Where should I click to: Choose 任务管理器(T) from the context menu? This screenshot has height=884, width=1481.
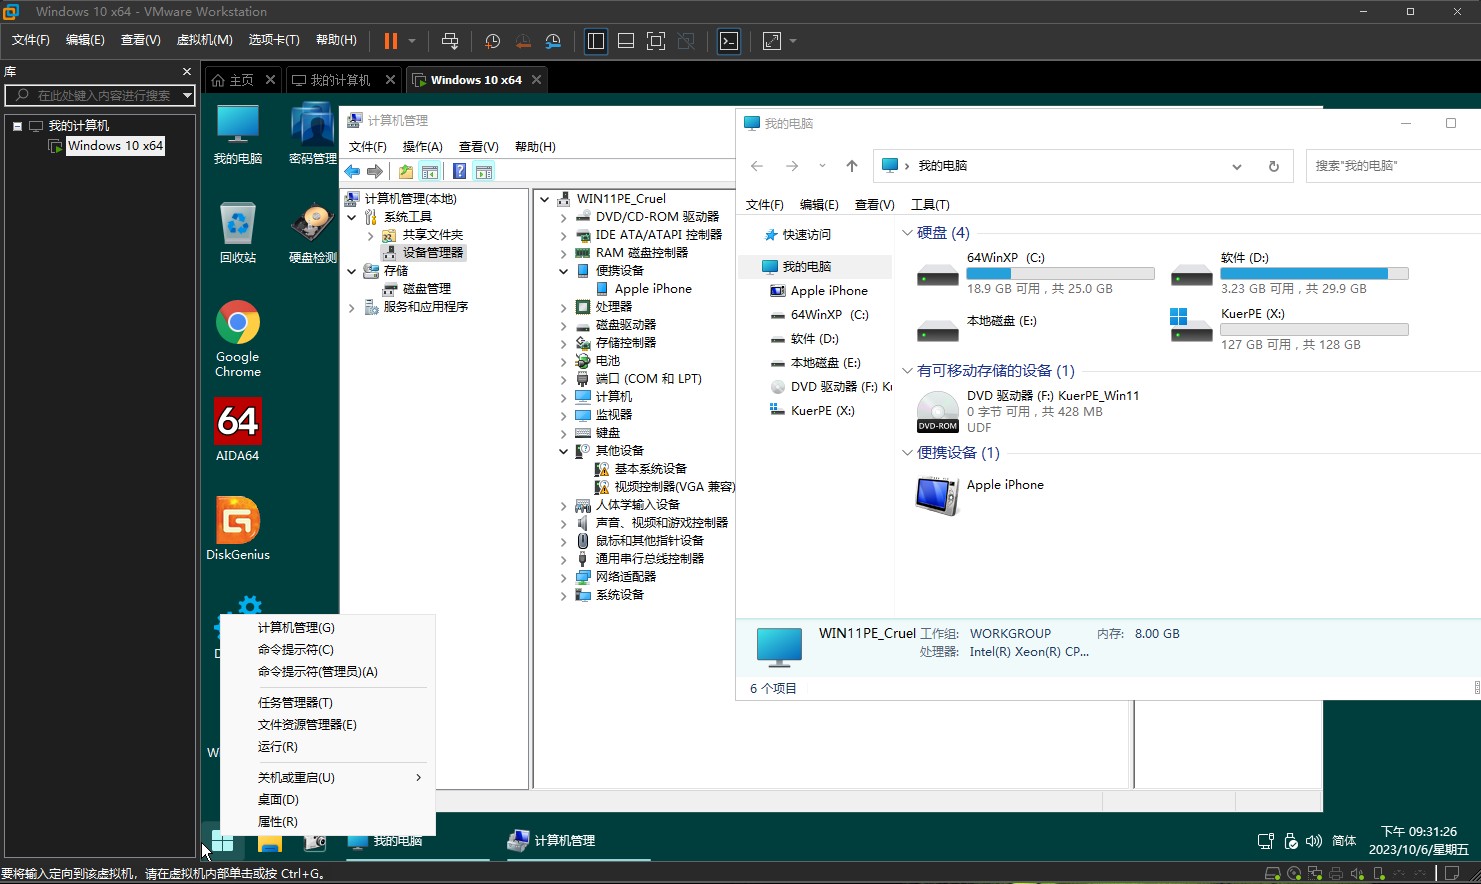point(328,703)
